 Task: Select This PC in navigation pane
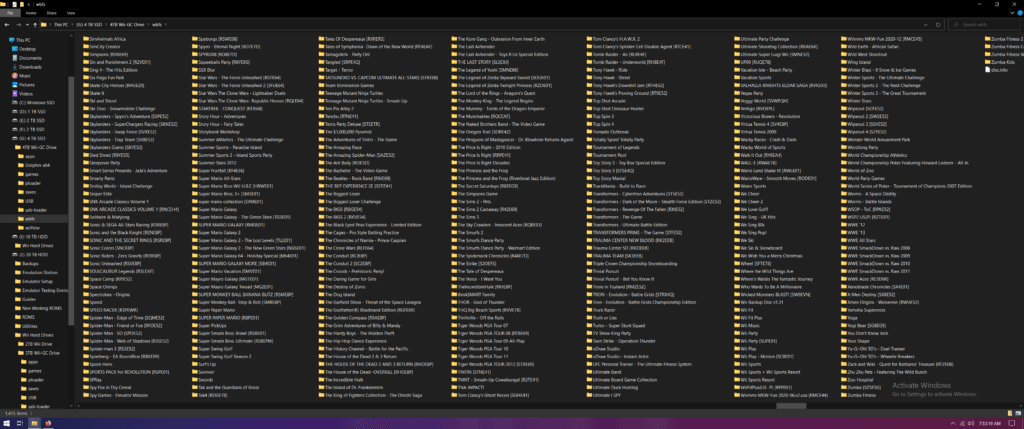pyautogui.click(x=24, y=40)
